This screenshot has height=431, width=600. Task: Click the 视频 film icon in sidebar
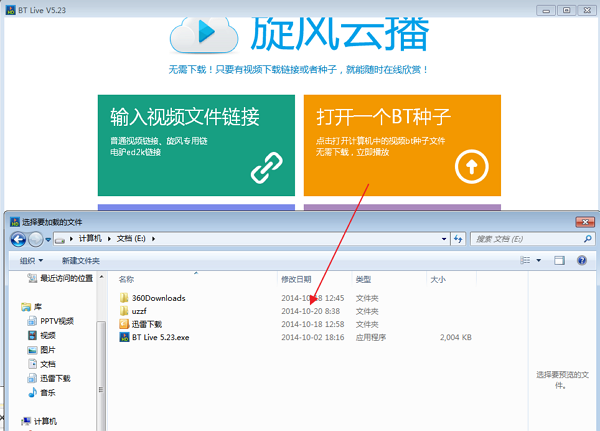(32, 335)
